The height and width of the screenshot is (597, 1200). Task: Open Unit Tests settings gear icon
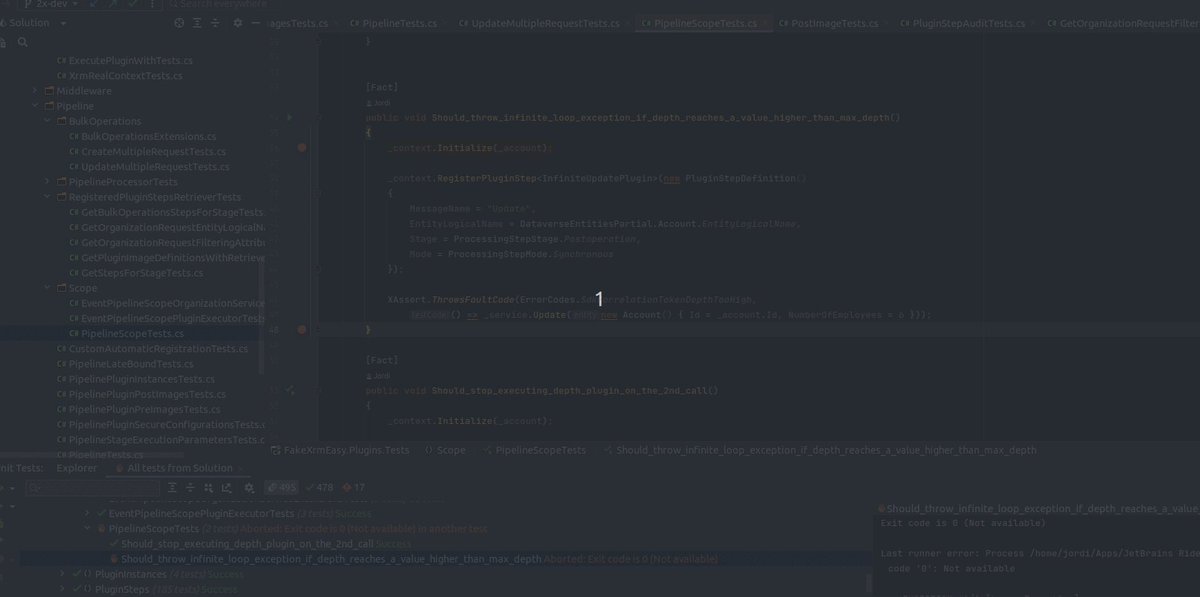248,488
